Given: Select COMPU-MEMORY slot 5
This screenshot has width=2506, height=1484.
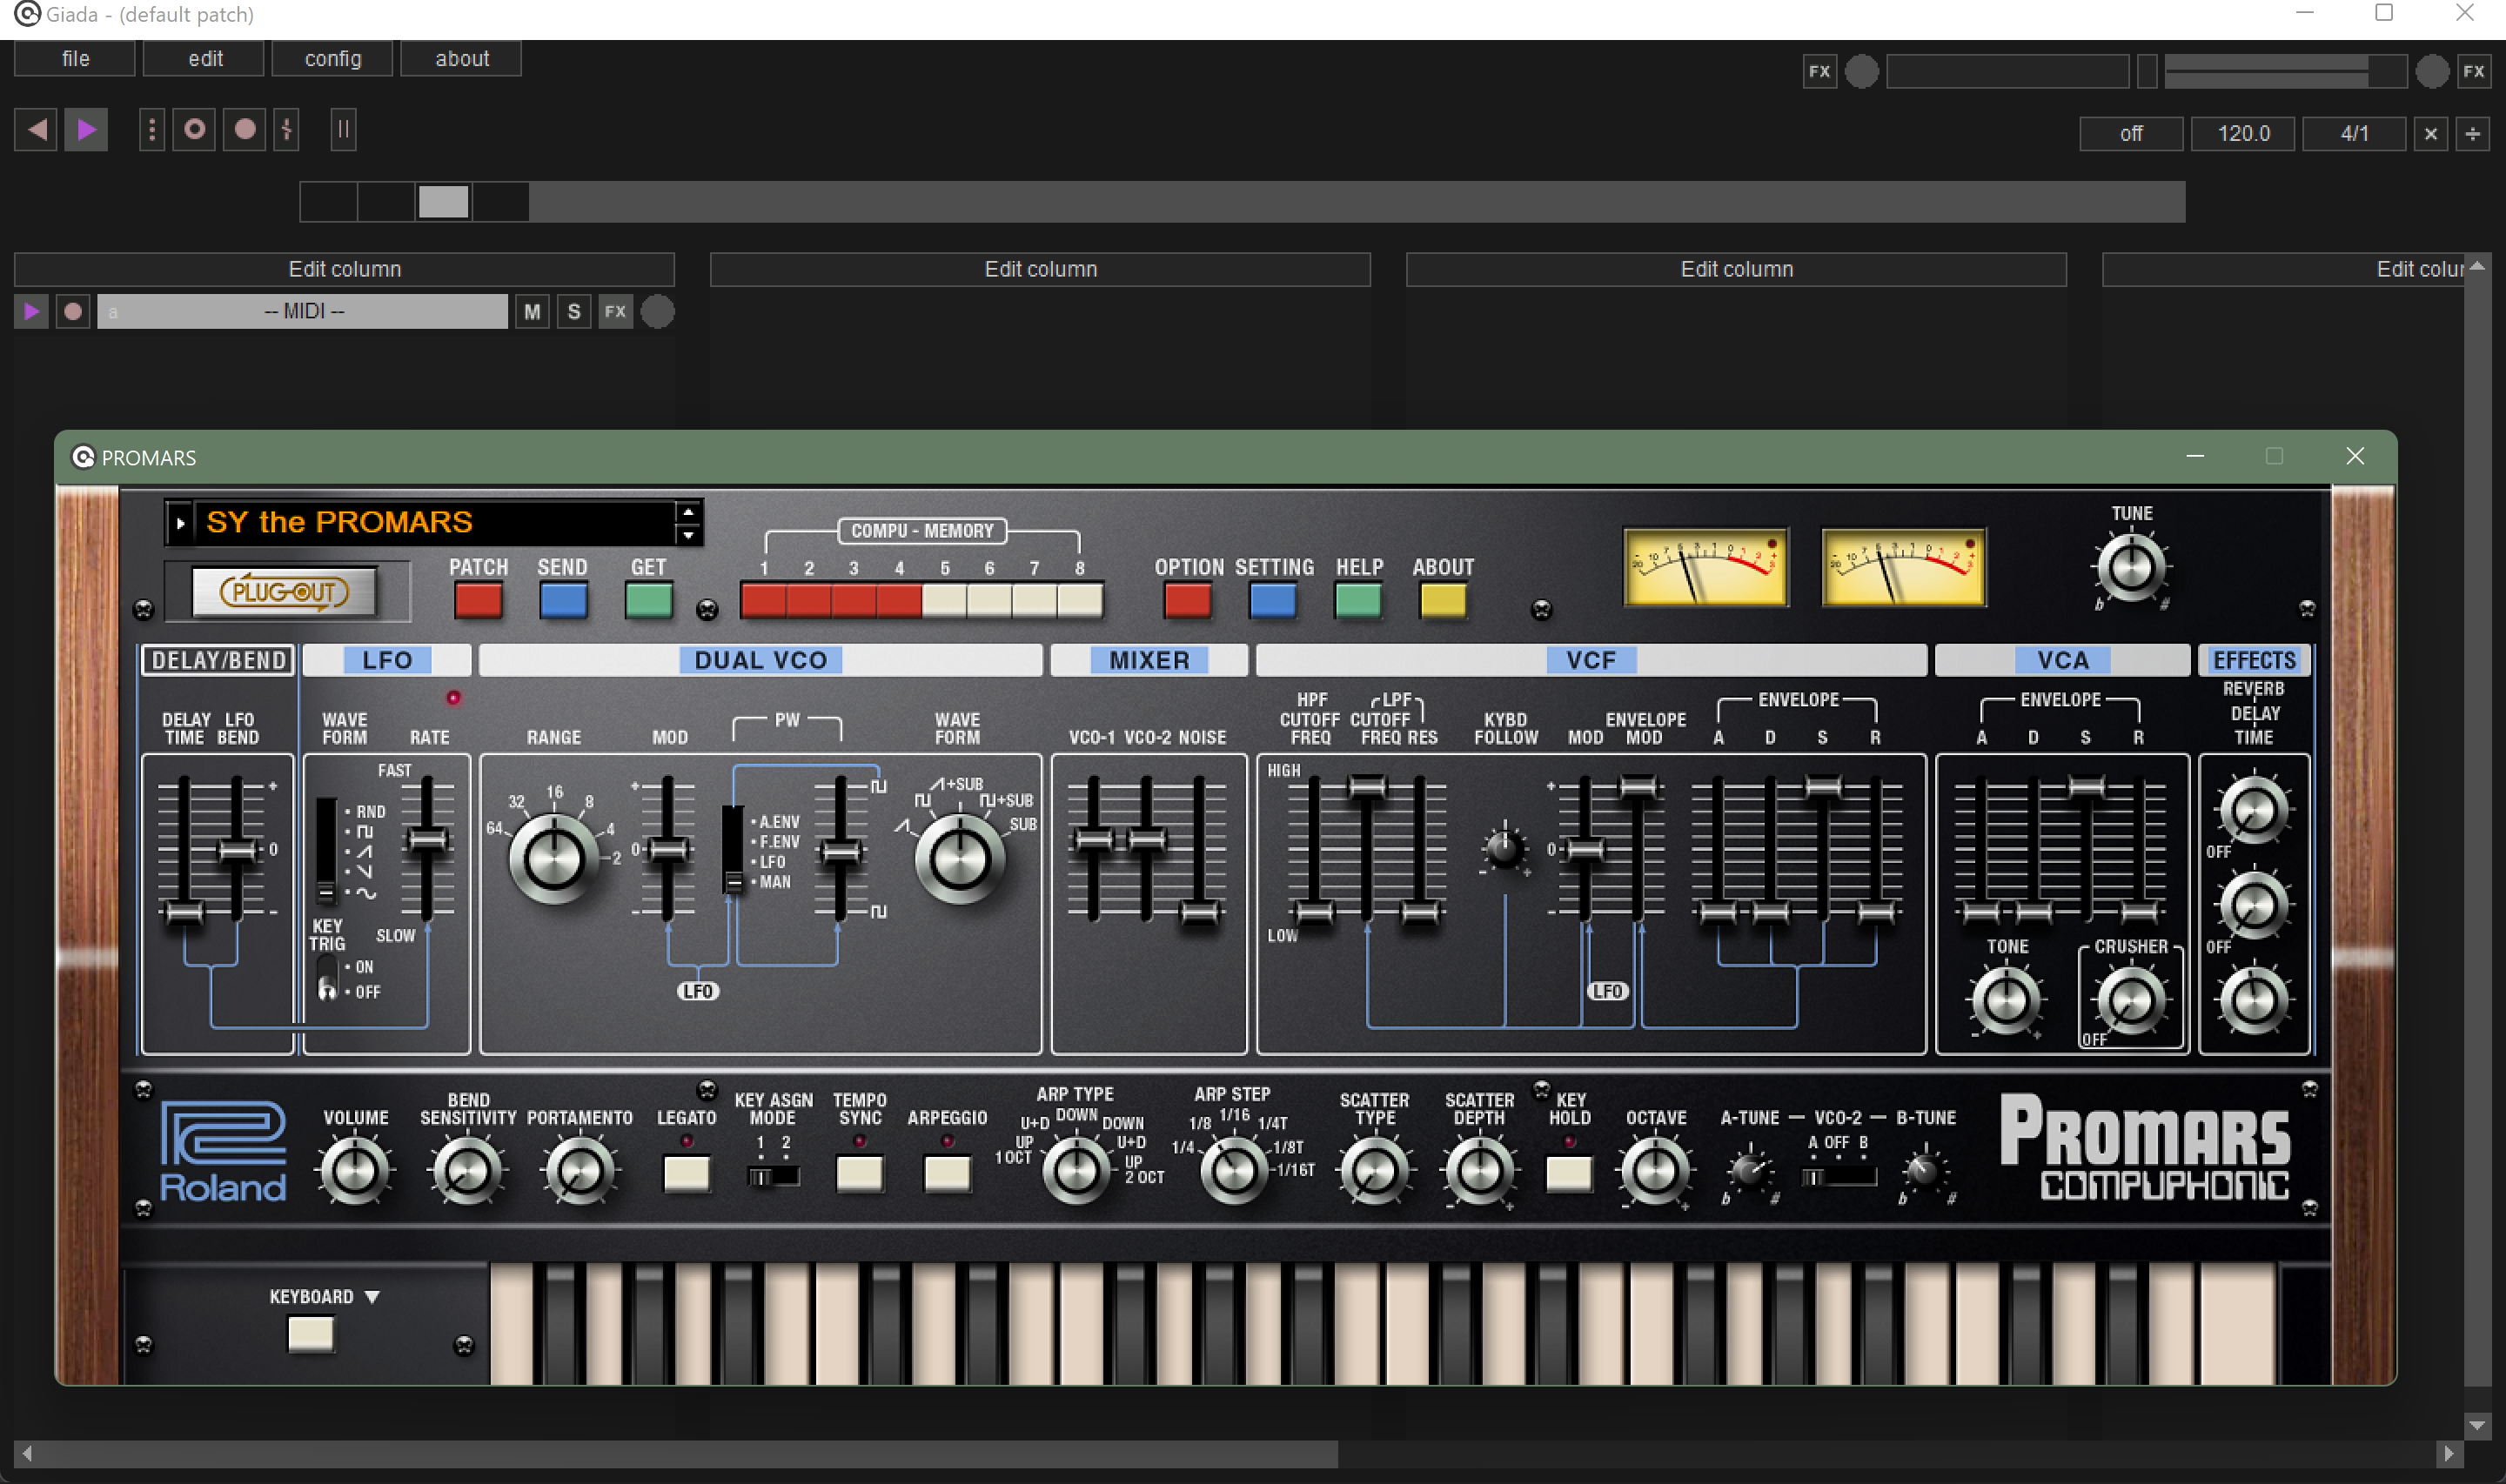Looking at the screenshot, I should [x=943, y=600].
